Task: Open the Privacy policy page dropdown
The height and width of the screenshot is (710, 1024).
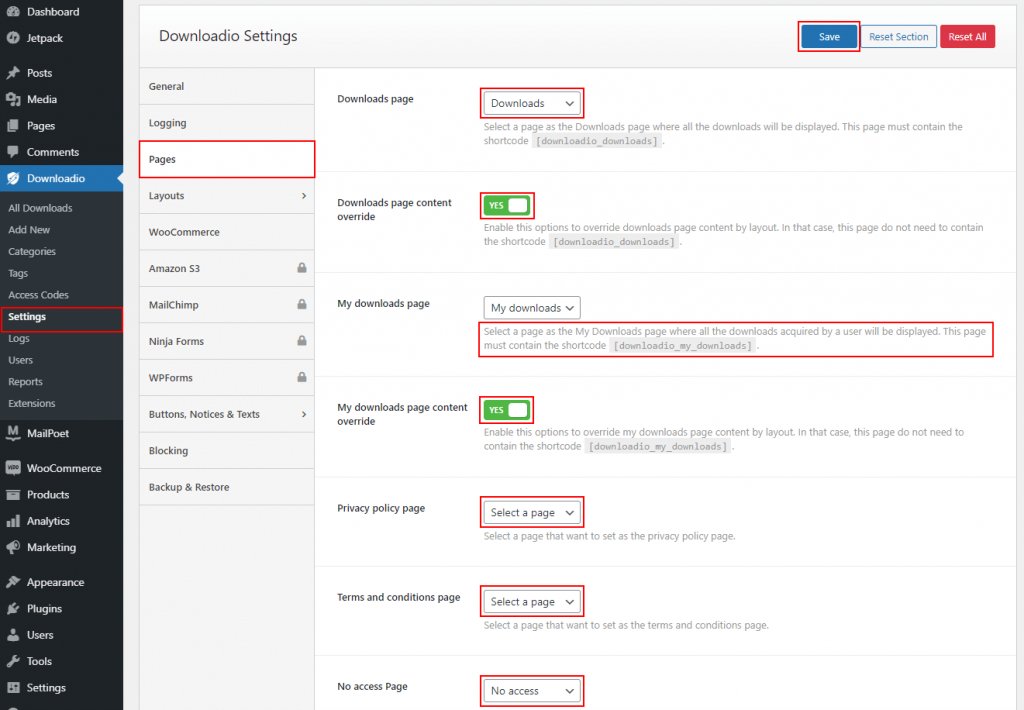Action: point(532,513)
